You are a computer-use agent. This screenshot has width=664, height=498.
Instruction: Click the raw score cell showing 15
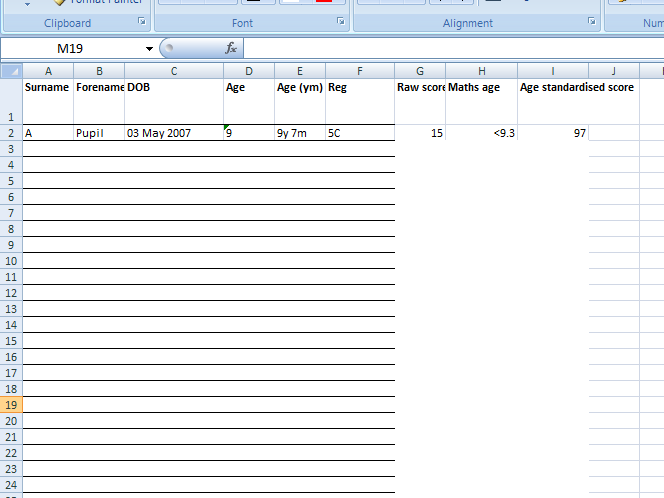point(420,133)
